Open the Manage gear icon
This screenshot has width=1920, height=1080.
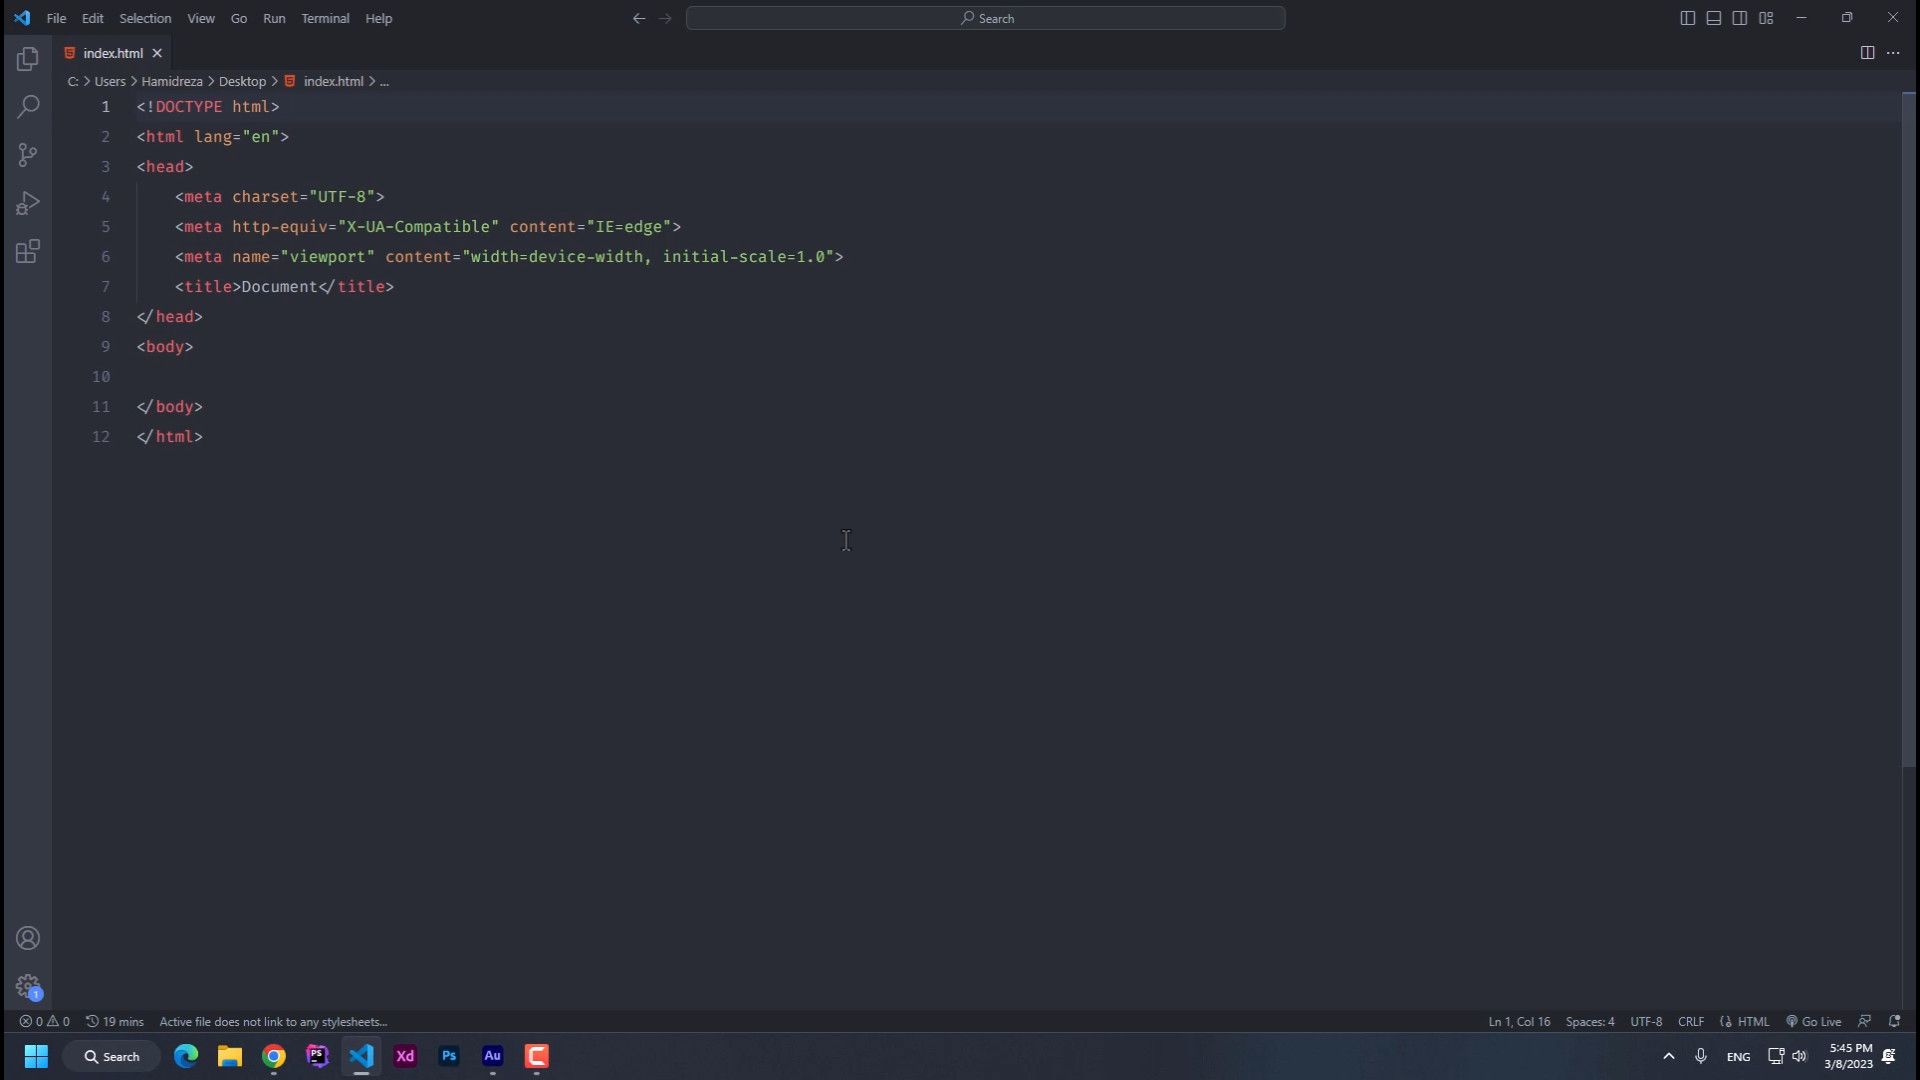tap(28, 986)
